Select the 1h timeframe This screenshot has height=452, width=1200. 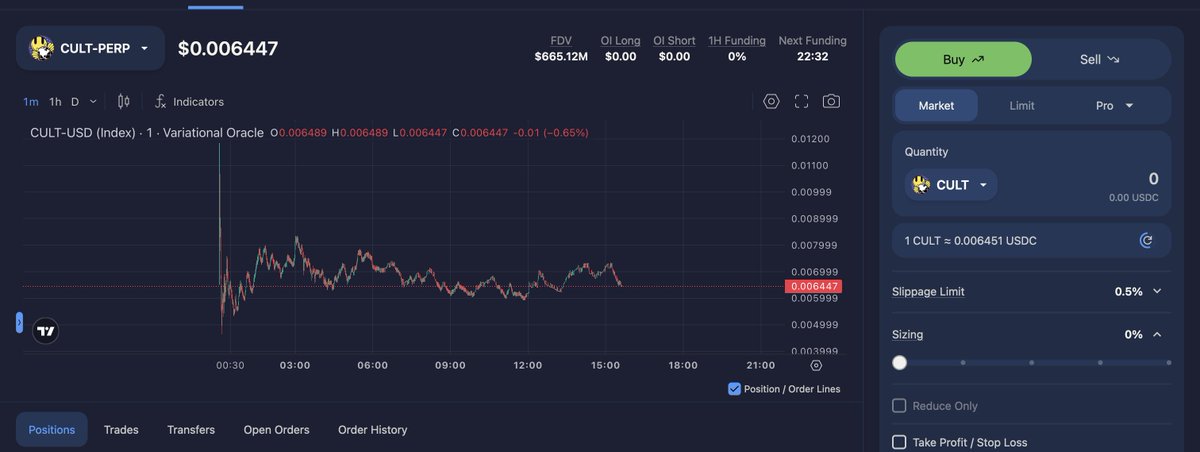point(55,101)
